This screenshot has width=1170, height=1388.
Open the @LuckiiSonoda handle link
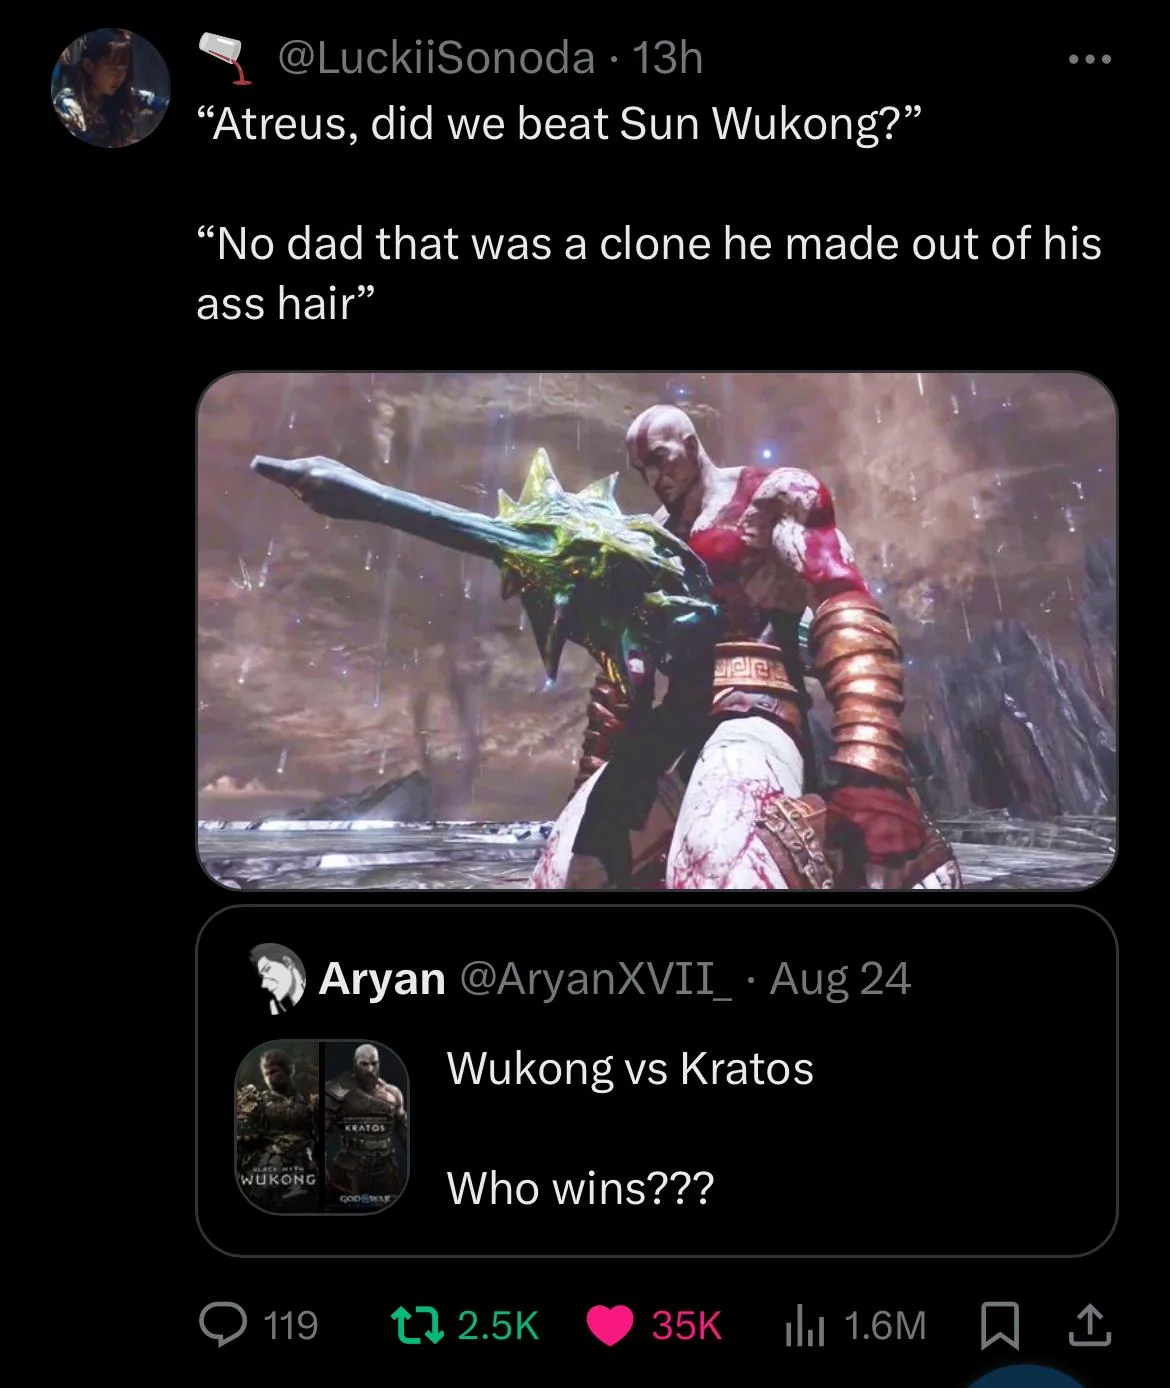(x=435, y=58)
